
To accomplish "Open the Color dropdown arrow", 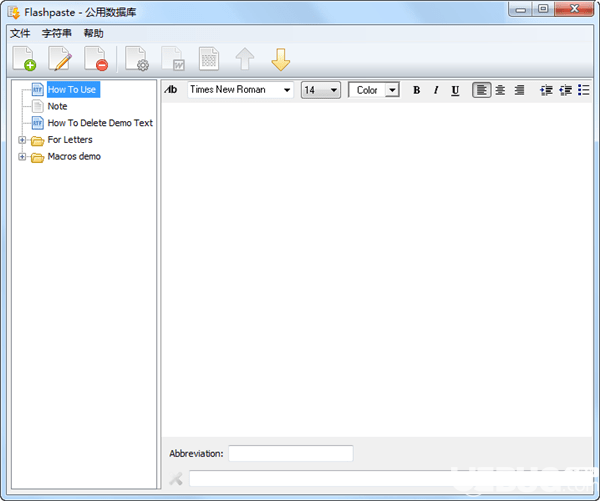I will (392, 90).
